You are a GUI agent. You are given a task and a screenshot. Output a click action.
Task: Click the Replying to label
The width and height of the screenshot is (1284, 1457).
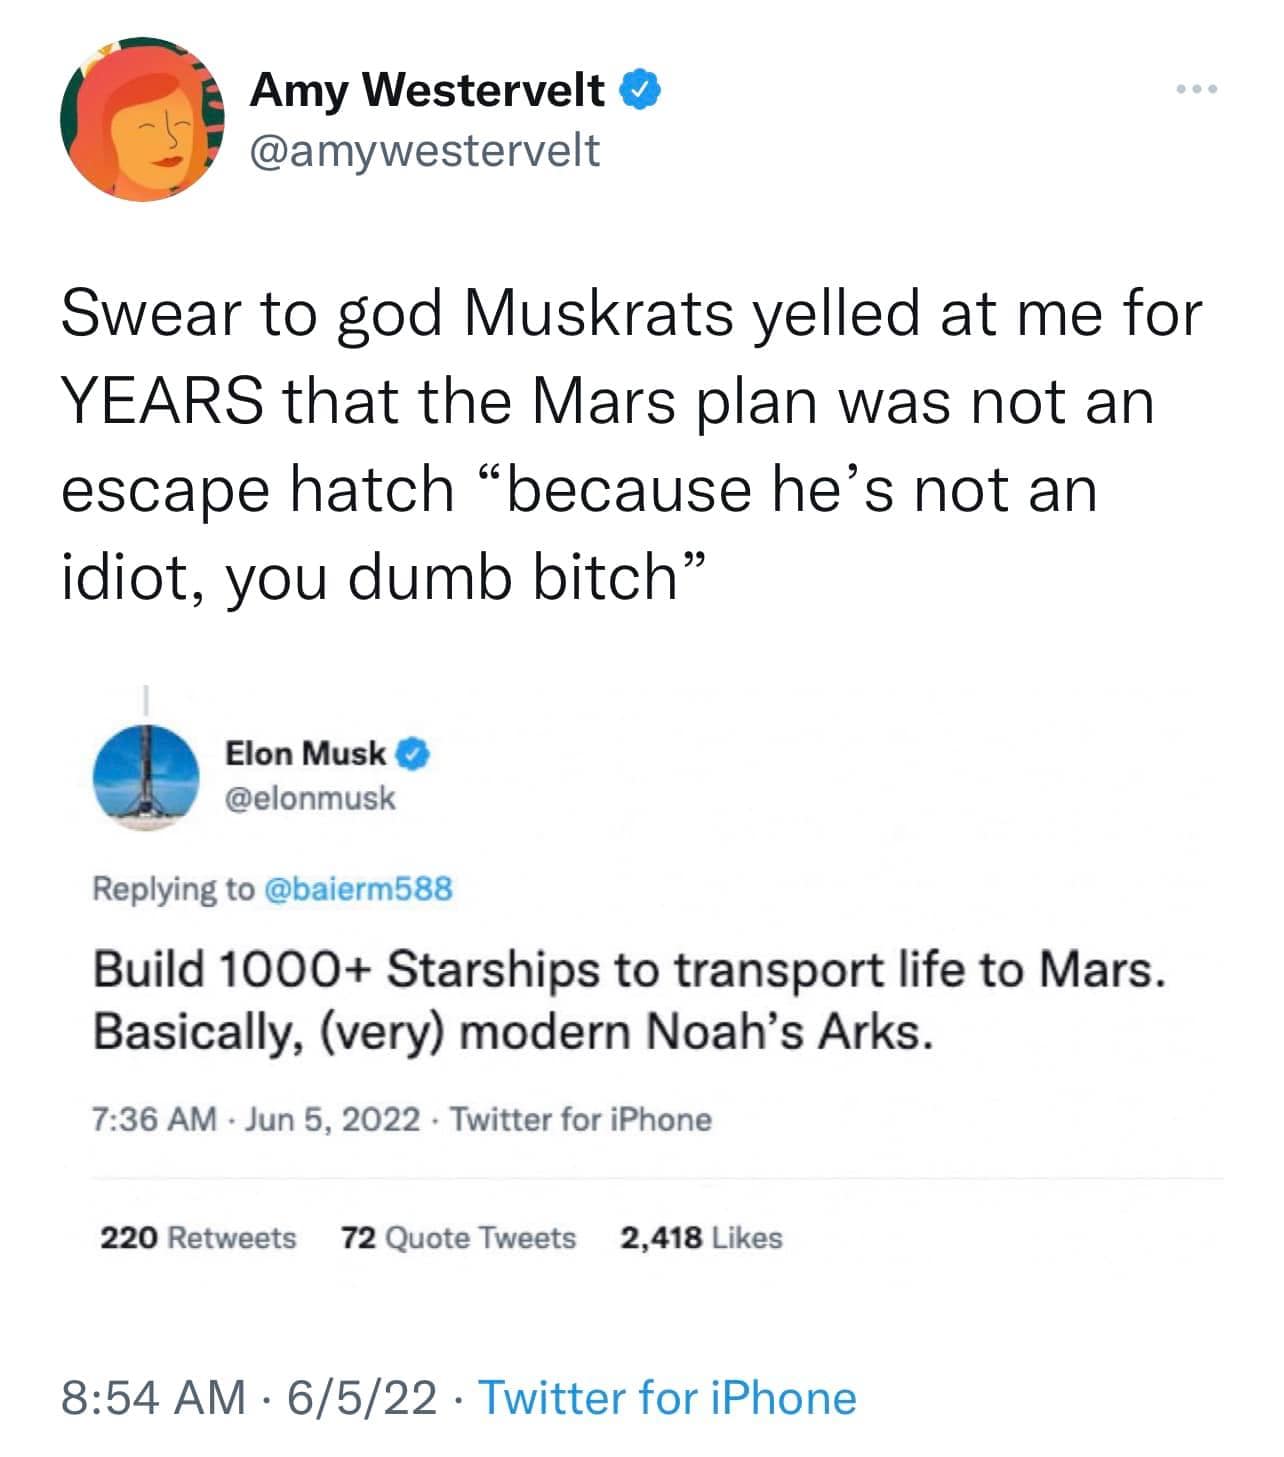(x=173, y=888)
